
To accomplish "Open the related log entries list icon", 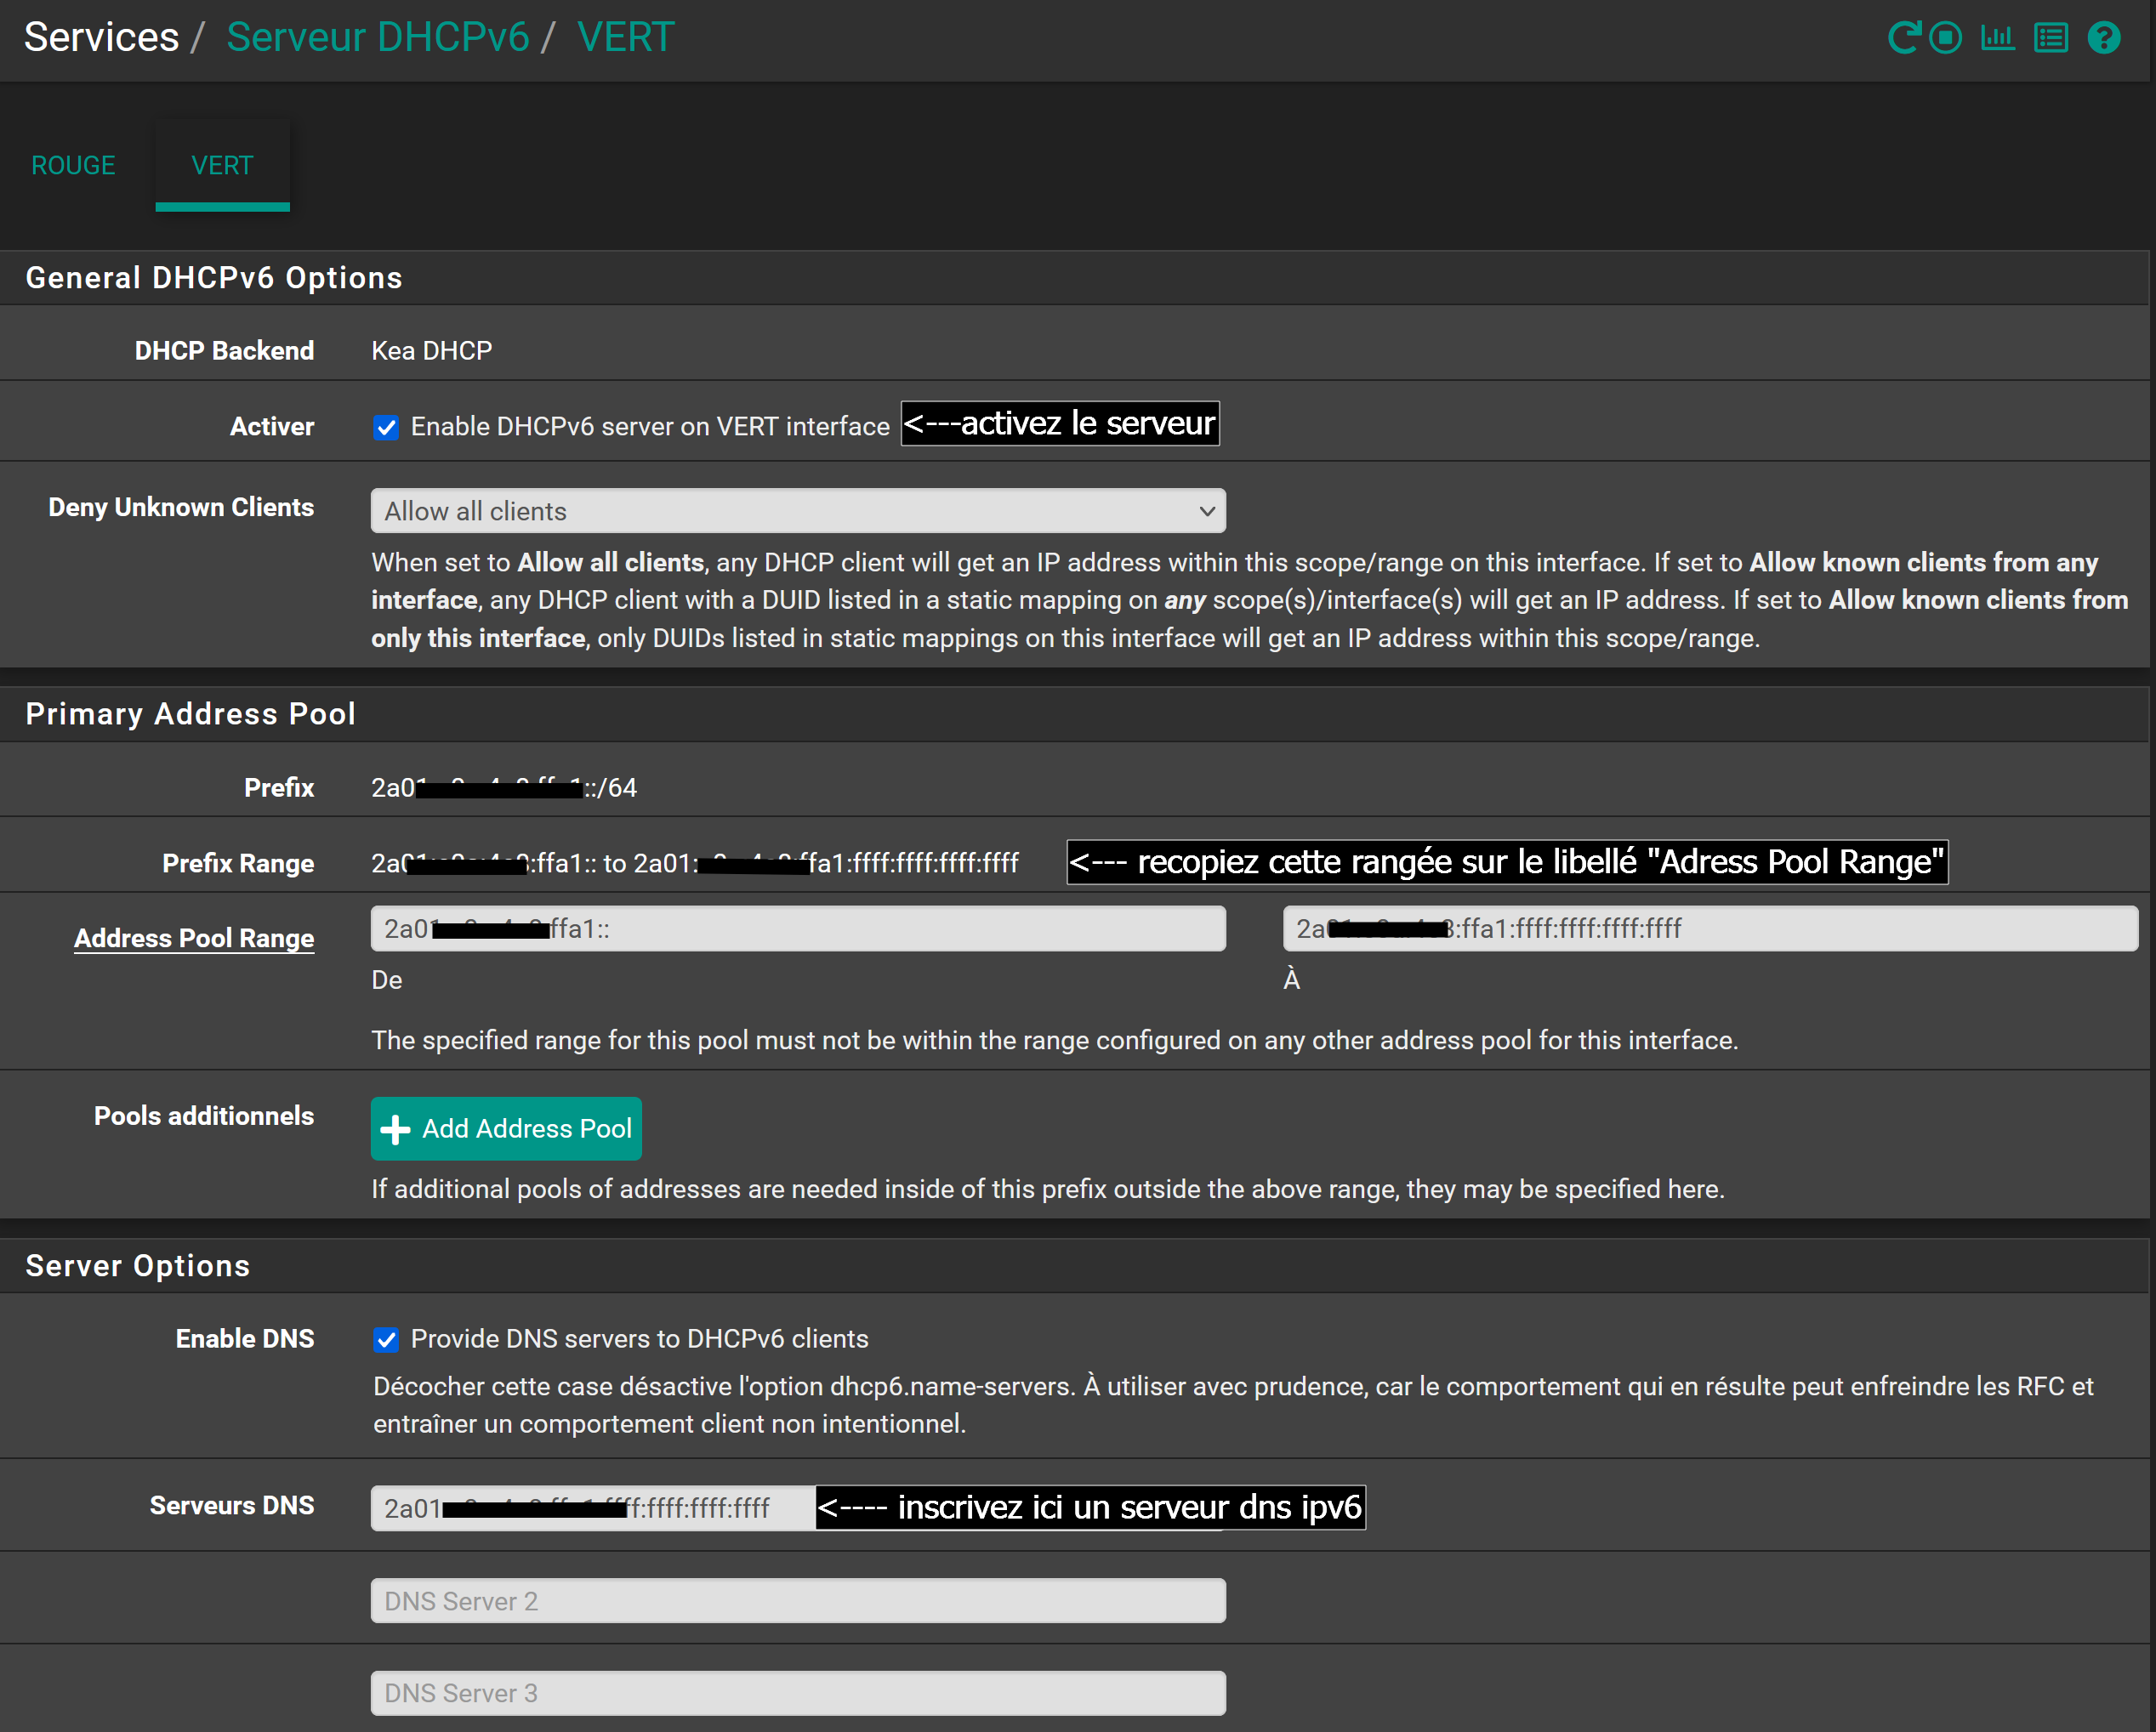I will coord(2050,38).
